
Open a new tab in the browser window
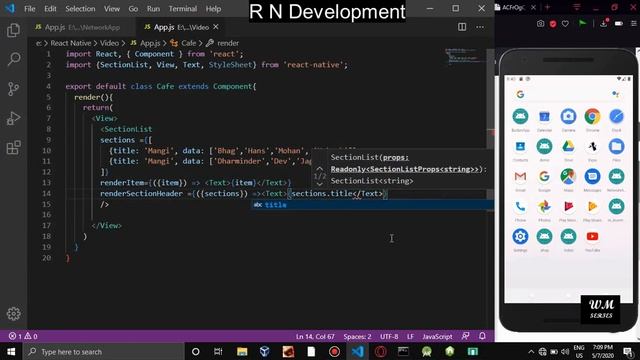(547, 7)
